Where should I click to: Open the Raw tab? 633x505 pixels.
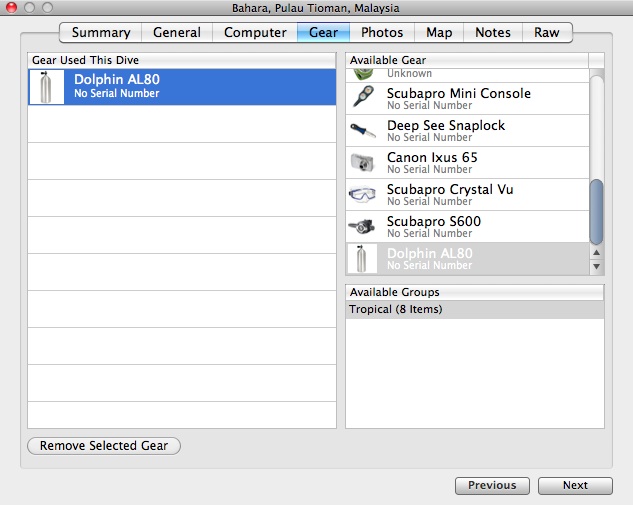(547, 33)
